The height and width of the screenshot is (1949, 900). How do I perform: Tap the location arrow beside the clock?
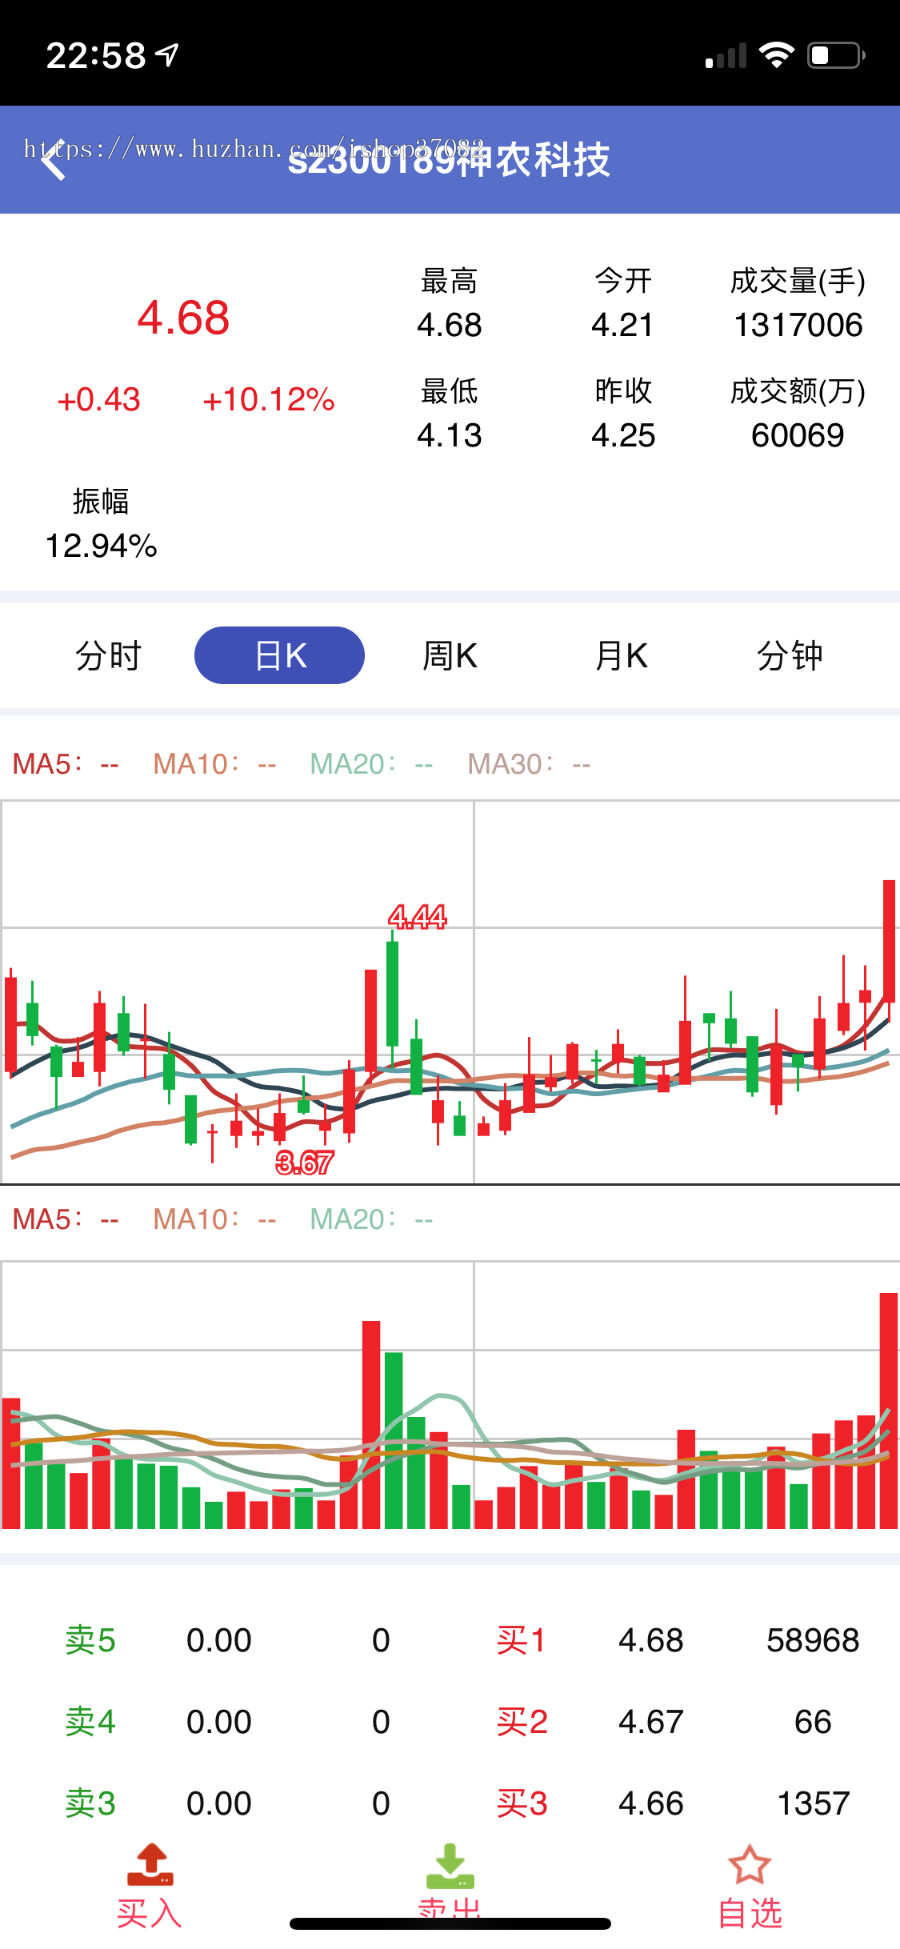168,55
